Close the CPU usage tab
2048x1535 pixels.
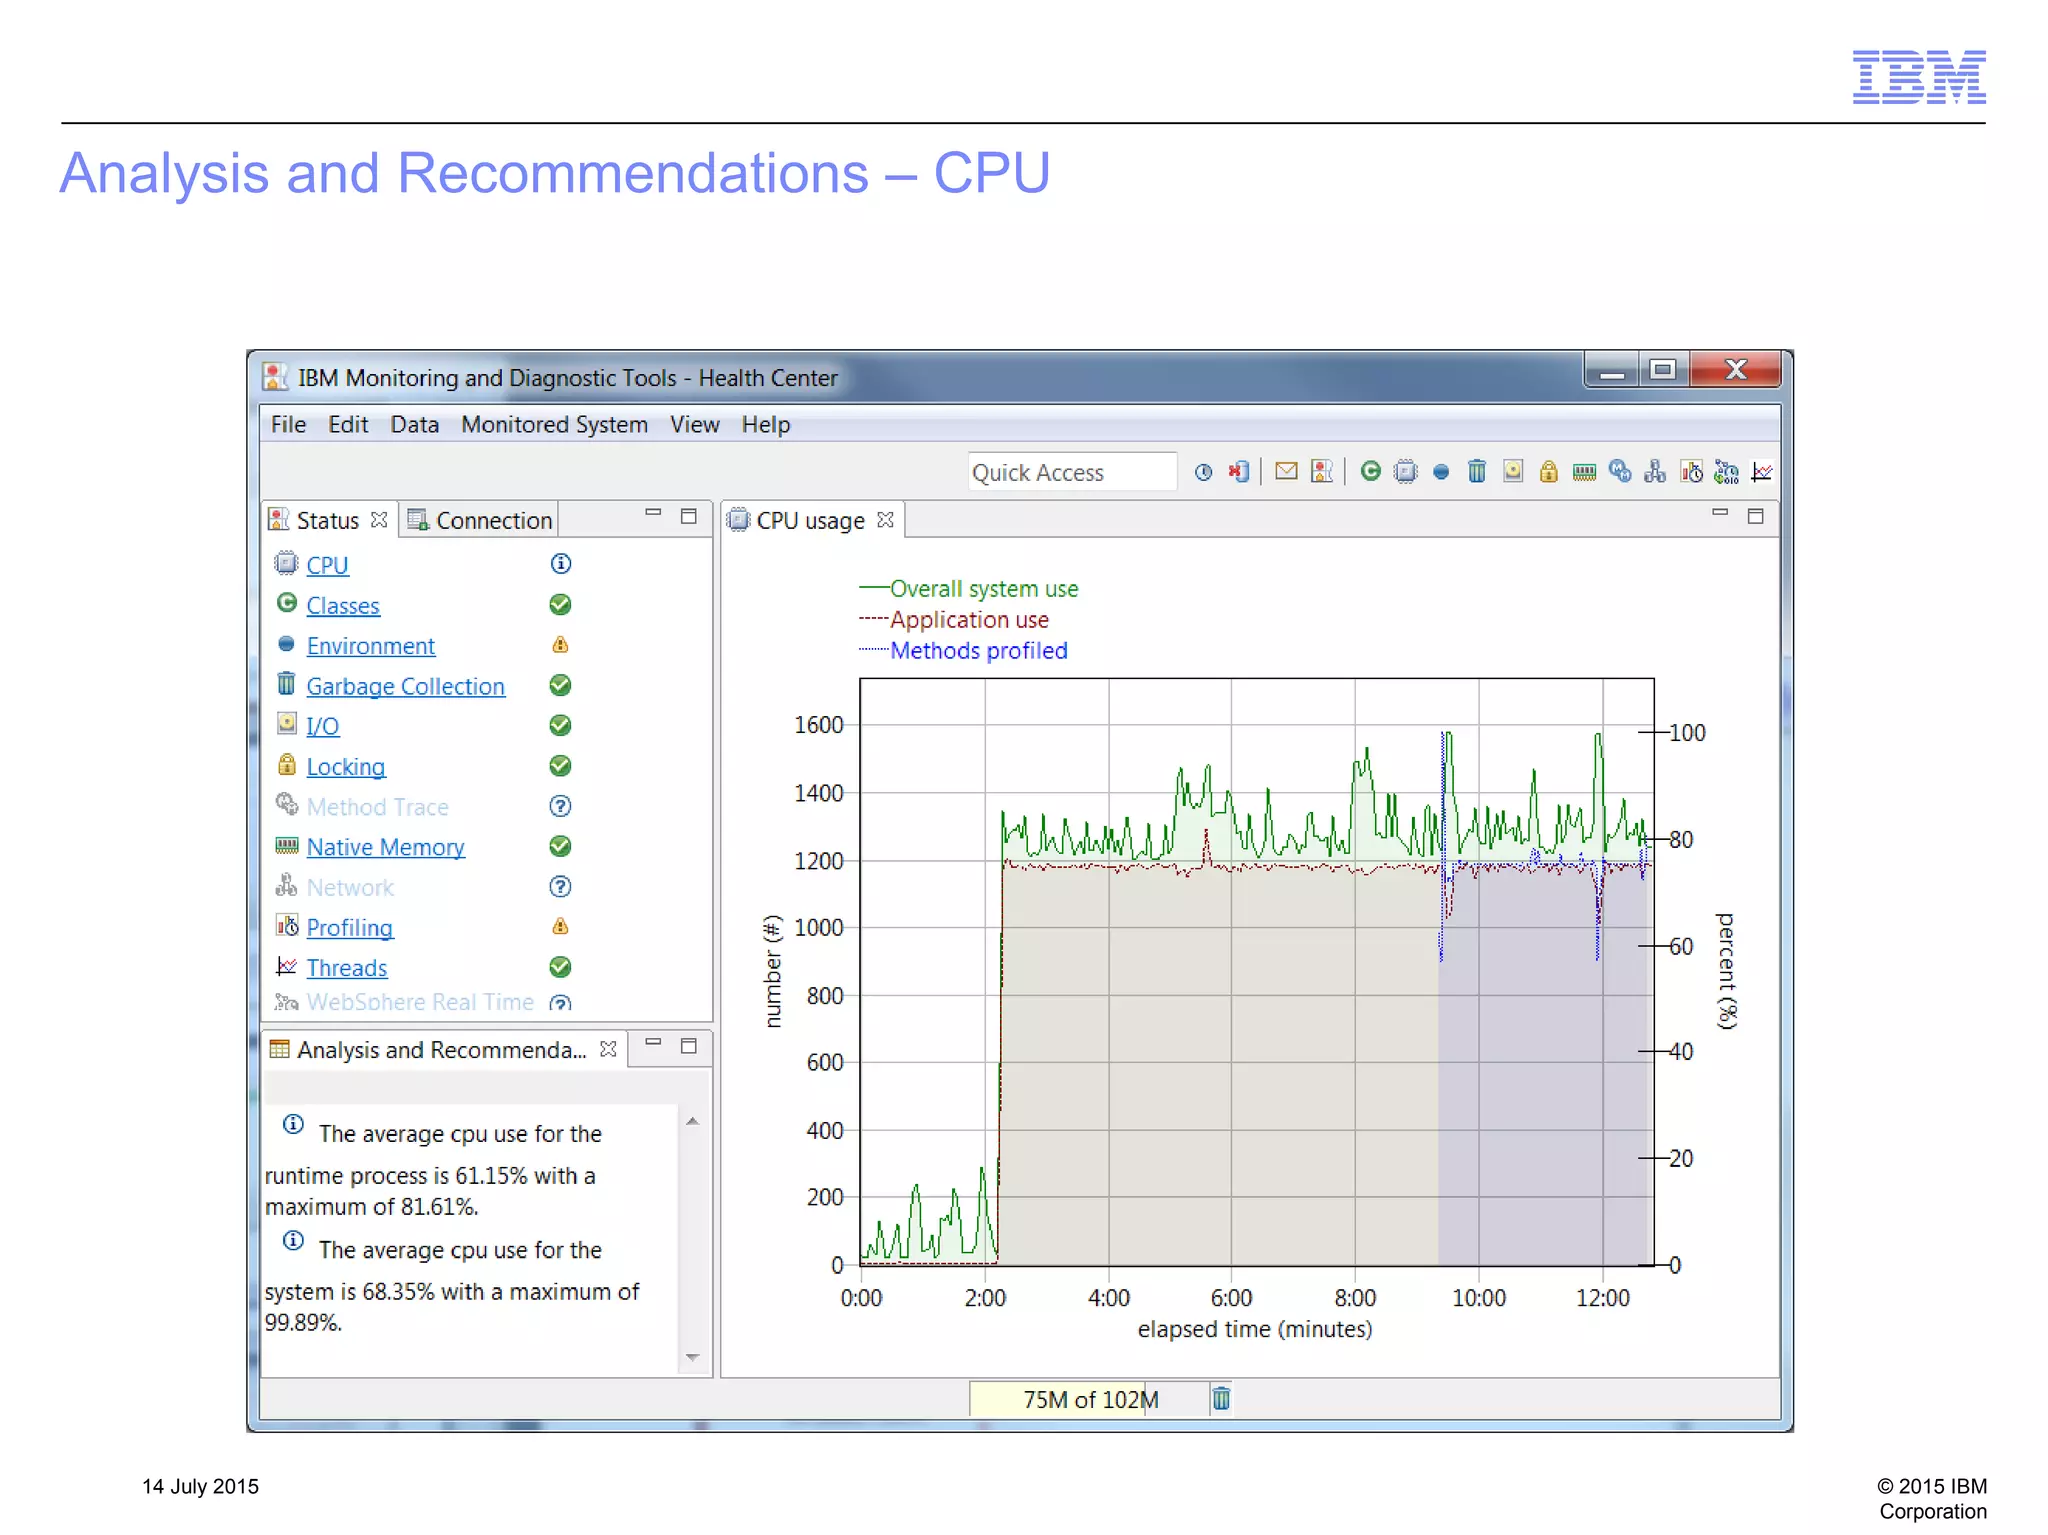pyautogui.click(x=885, y=520)
